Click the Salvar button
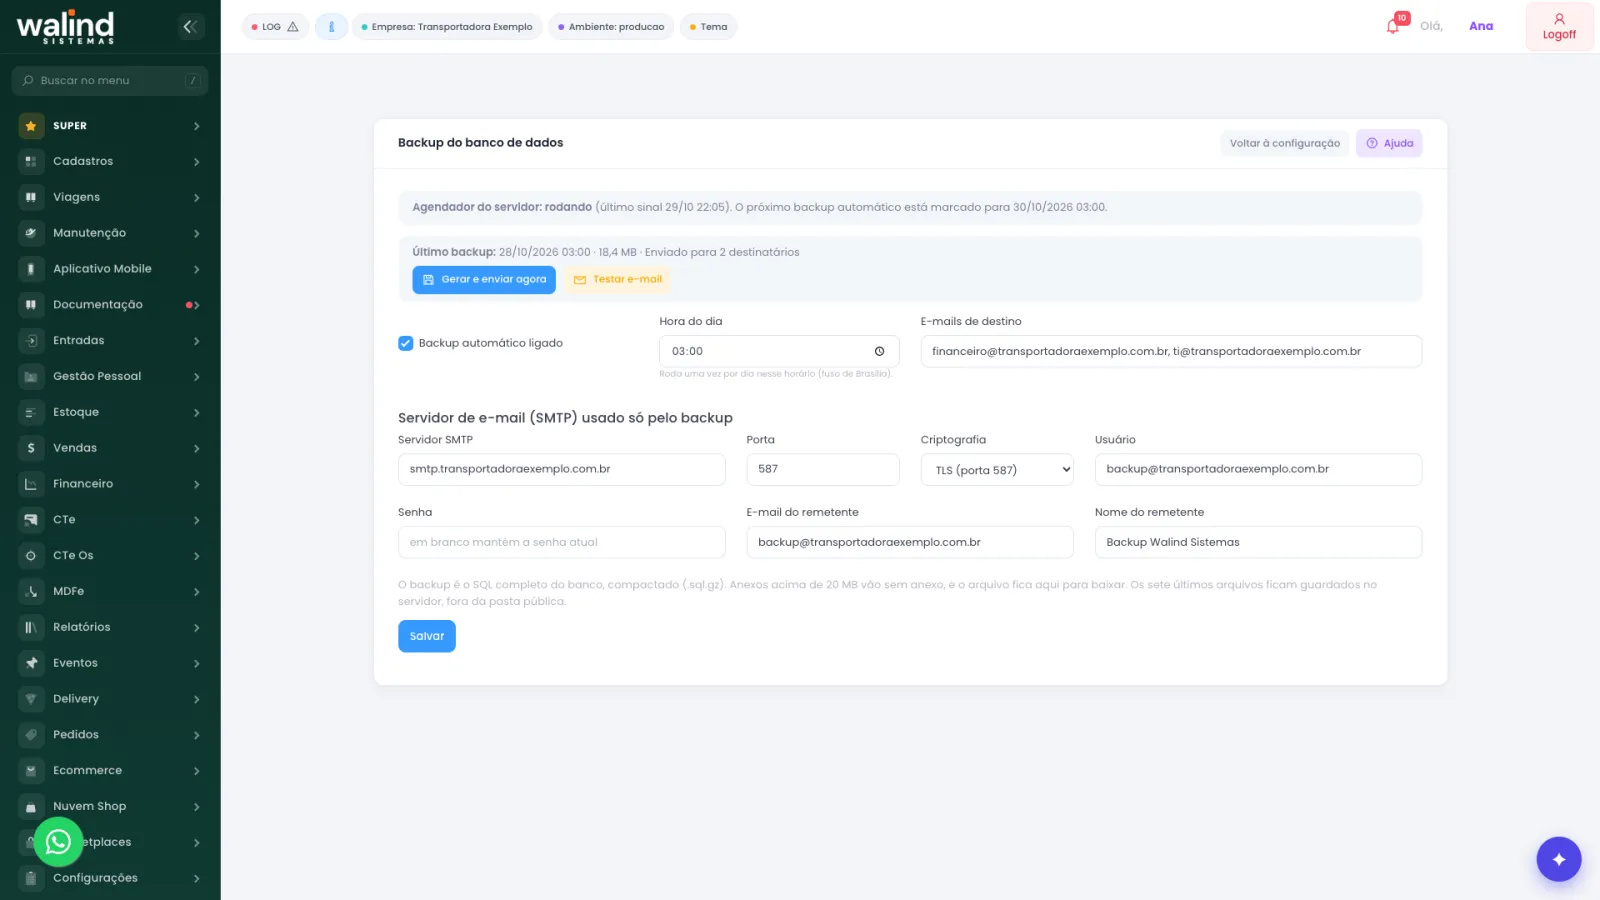 (x=427, y=636)
